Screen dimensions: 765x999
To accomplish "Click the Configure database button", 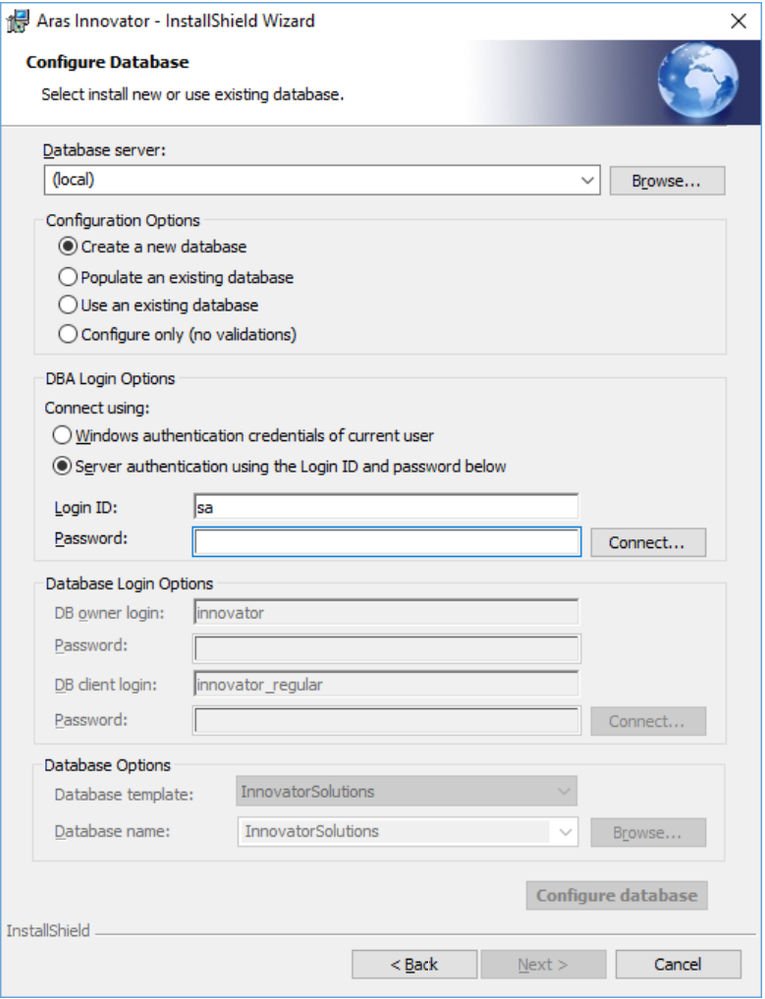I will pyautogui.click(x=616, y=895).
